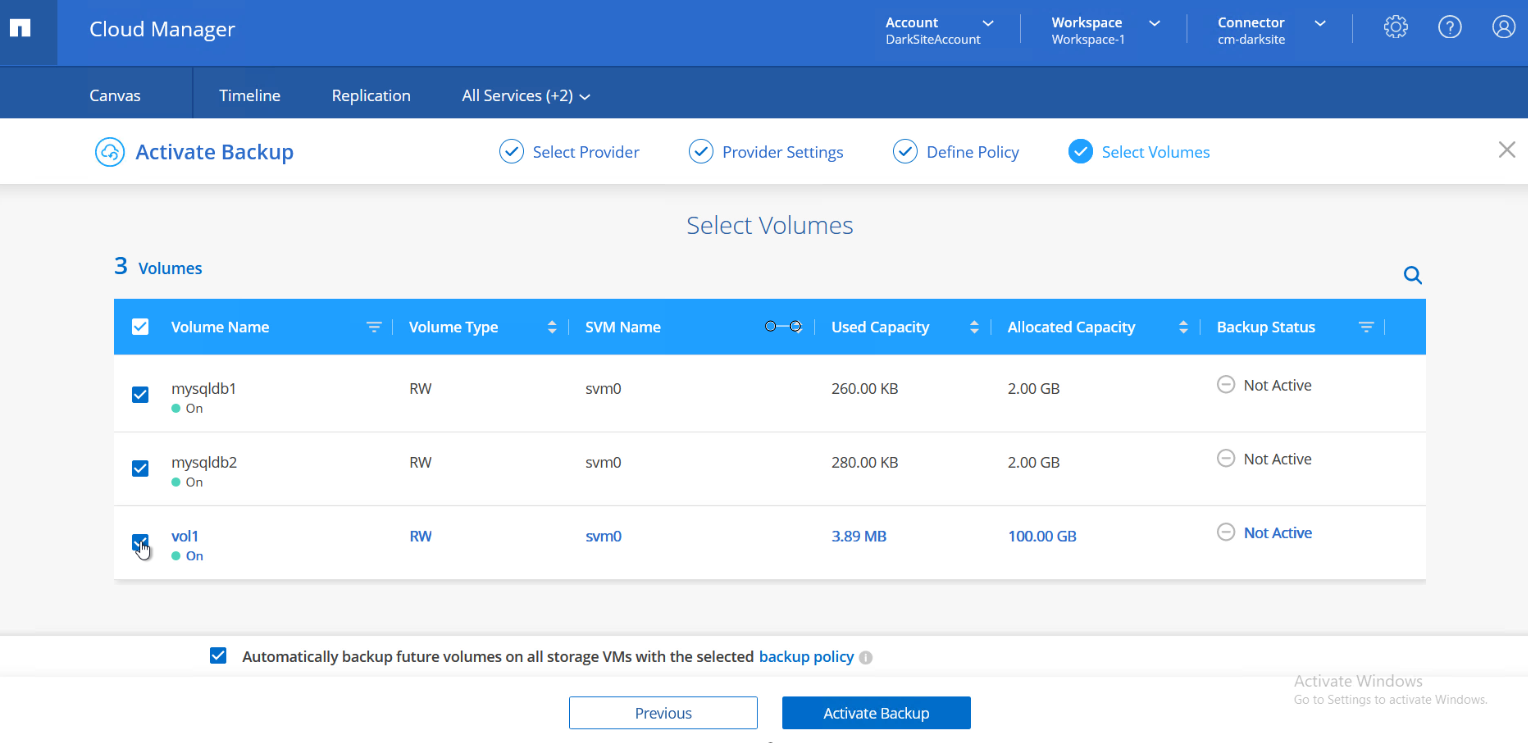
Task: Open the backup policy link
Action: tap(806, 657)
